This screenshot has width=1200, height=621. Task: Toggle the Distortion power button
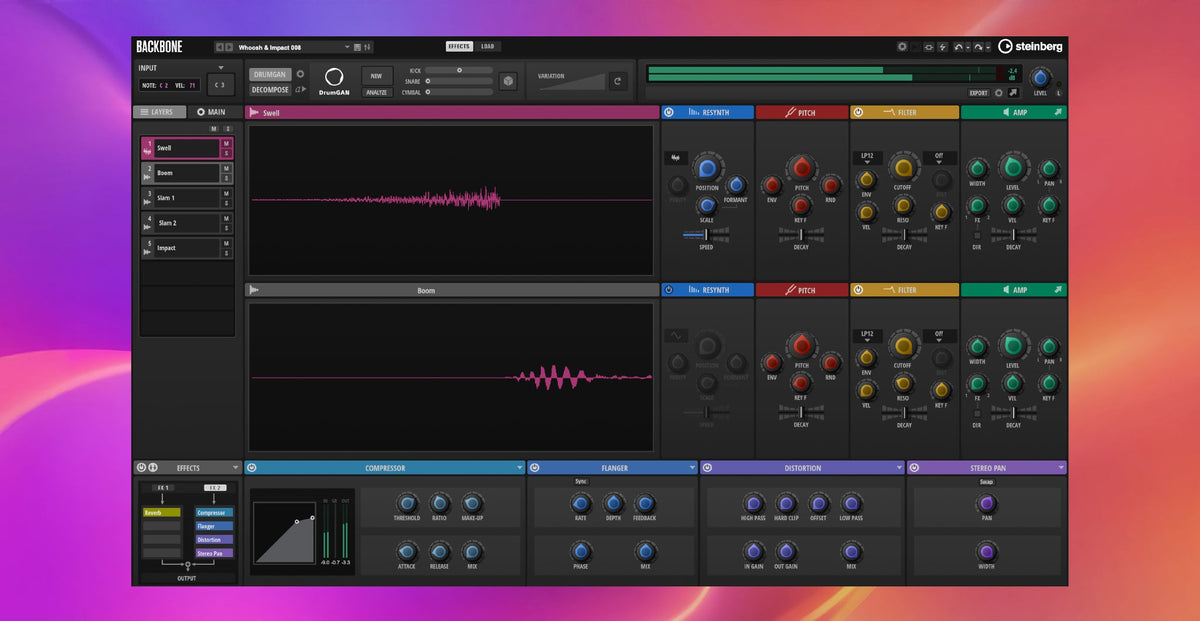tap(708, 468)
